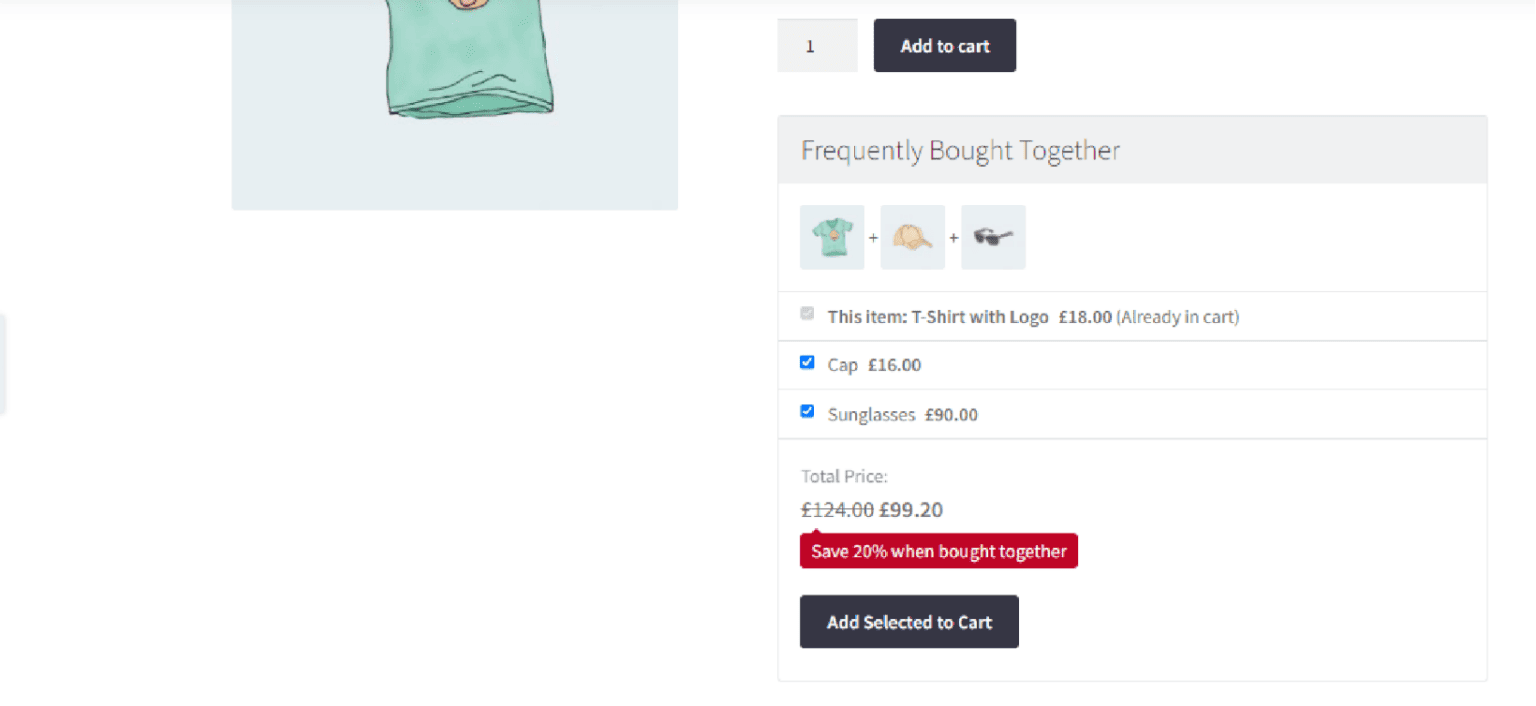
Task: Uncheck the Sunglasses checkbox
Action: 807,411
